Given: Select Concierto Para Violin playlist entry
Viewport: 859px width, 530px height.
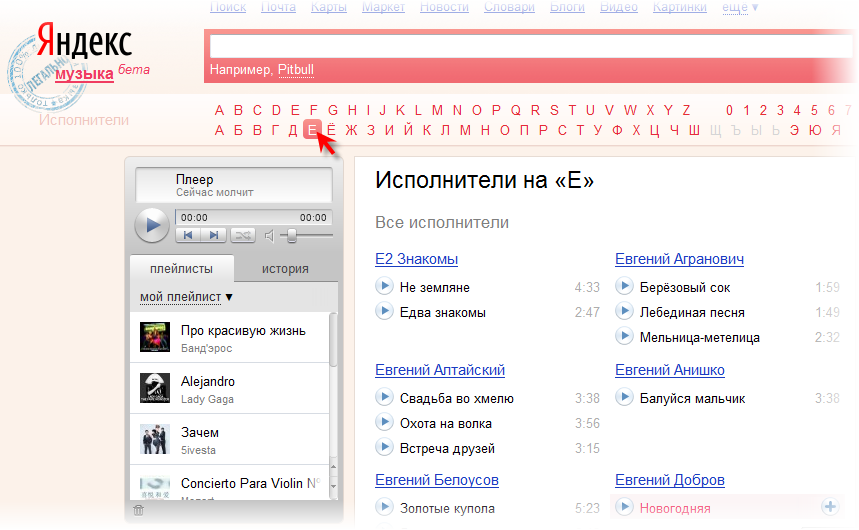Looking at the screenshot, I should pos(230,485).
